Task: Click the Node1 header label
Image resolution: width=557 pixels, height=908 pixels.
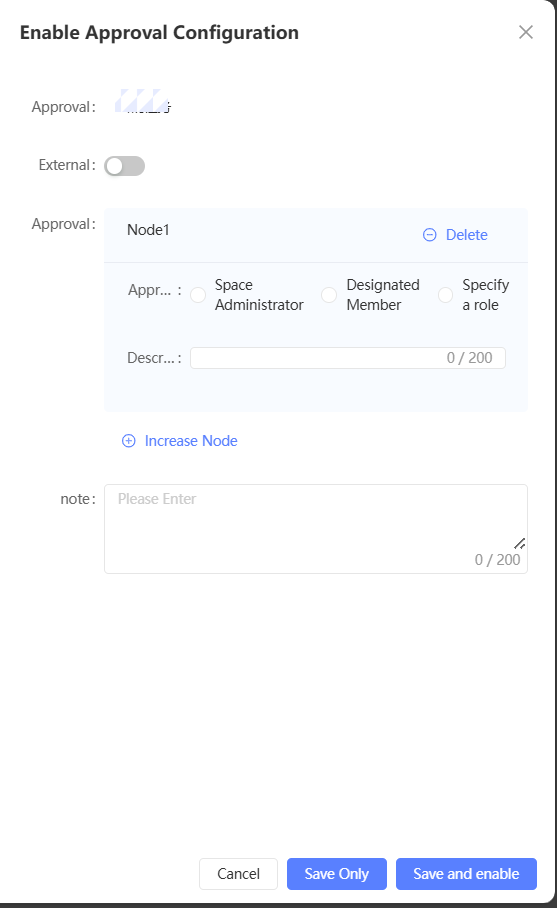Action: [x=148, y=230]
